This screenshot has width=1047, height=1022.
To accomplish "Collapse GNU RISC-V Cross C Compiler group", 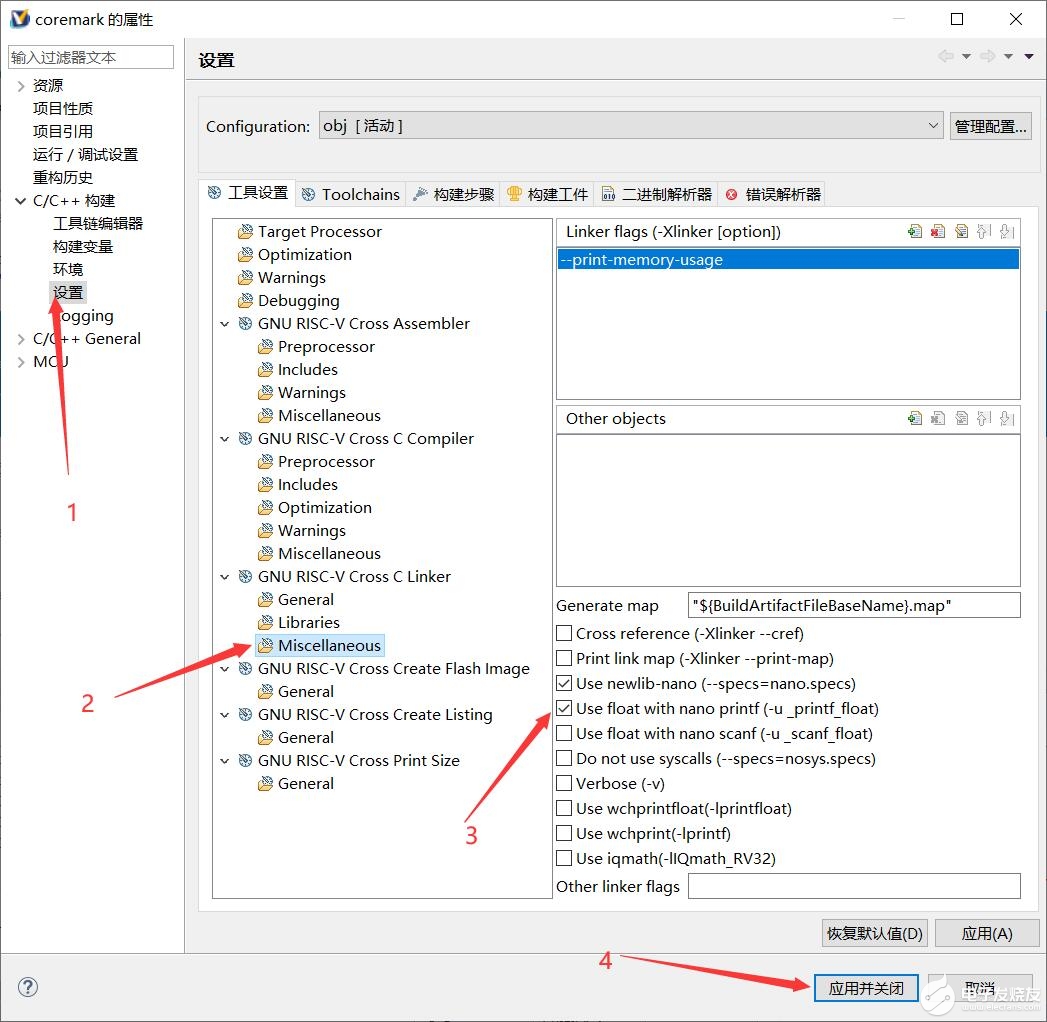I will tap(225, 439).
